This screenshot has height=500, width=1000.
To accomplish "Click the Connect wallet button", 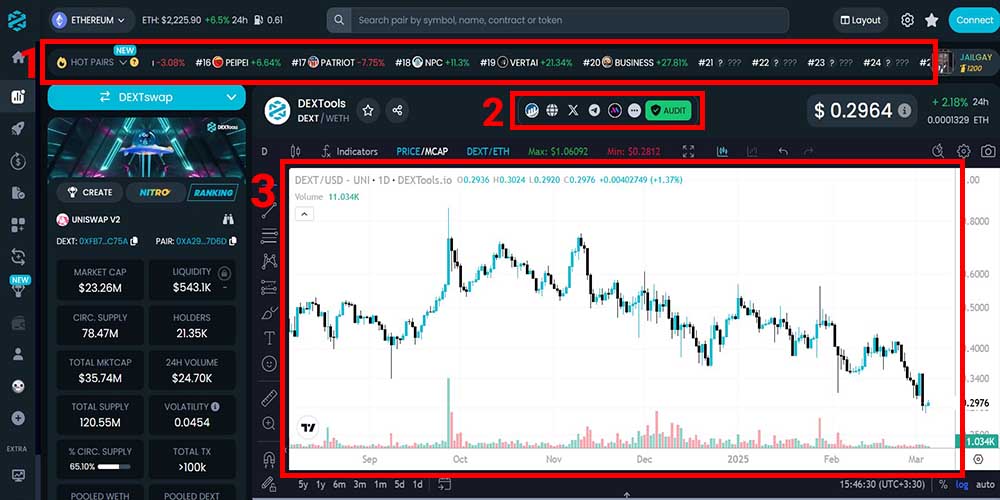I will pos(974,20).
